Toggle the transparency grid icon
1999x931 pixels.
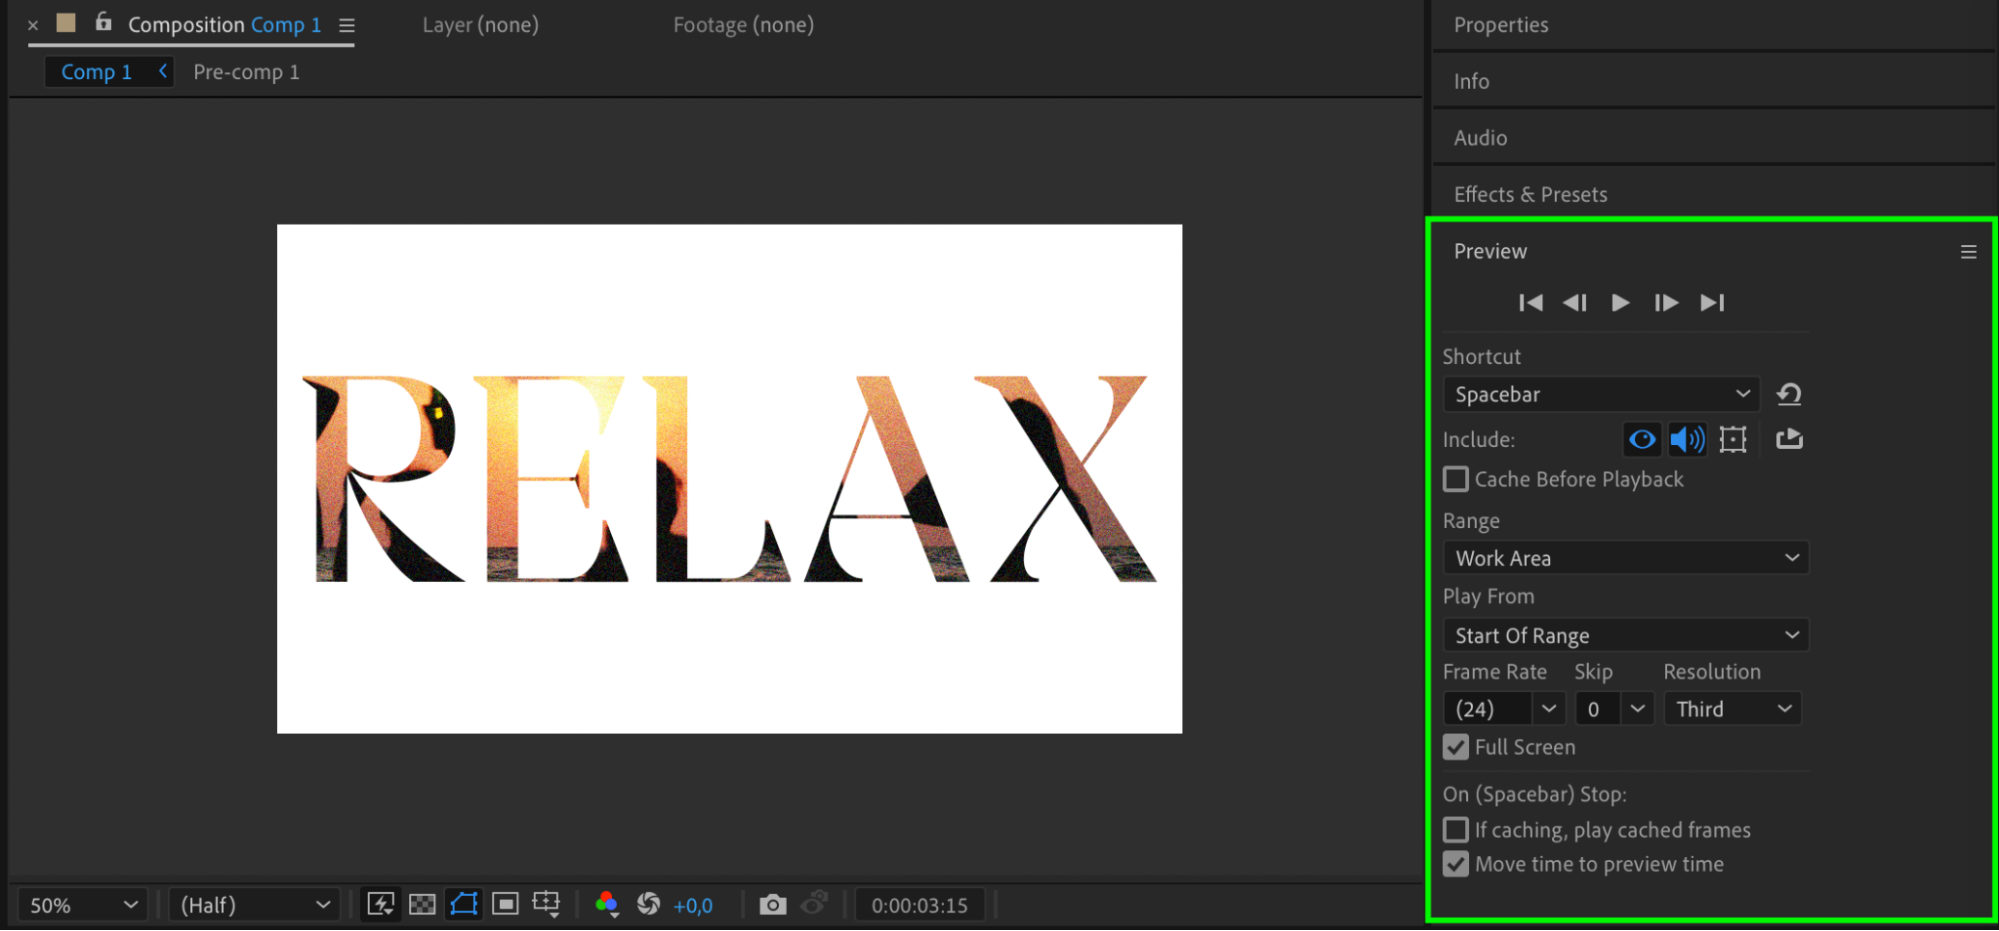point(422,905)
